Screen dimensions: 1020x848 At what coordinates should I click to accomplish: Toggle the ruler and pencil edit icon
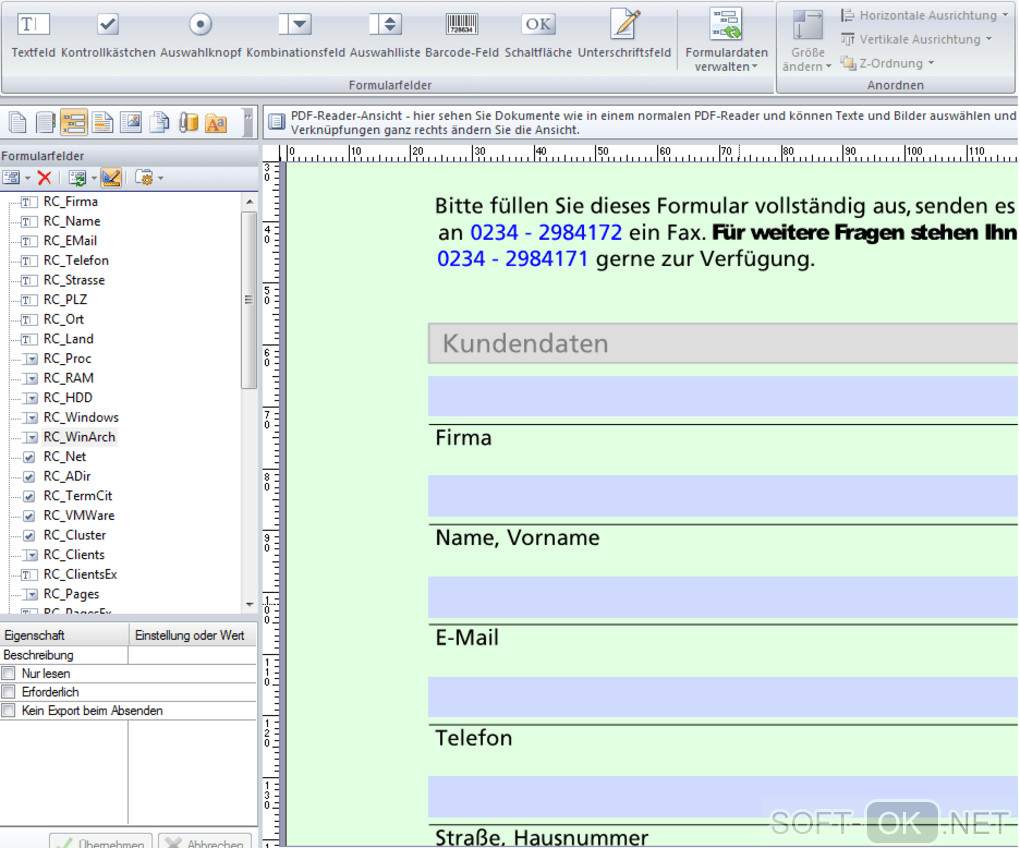coord(111,178)
